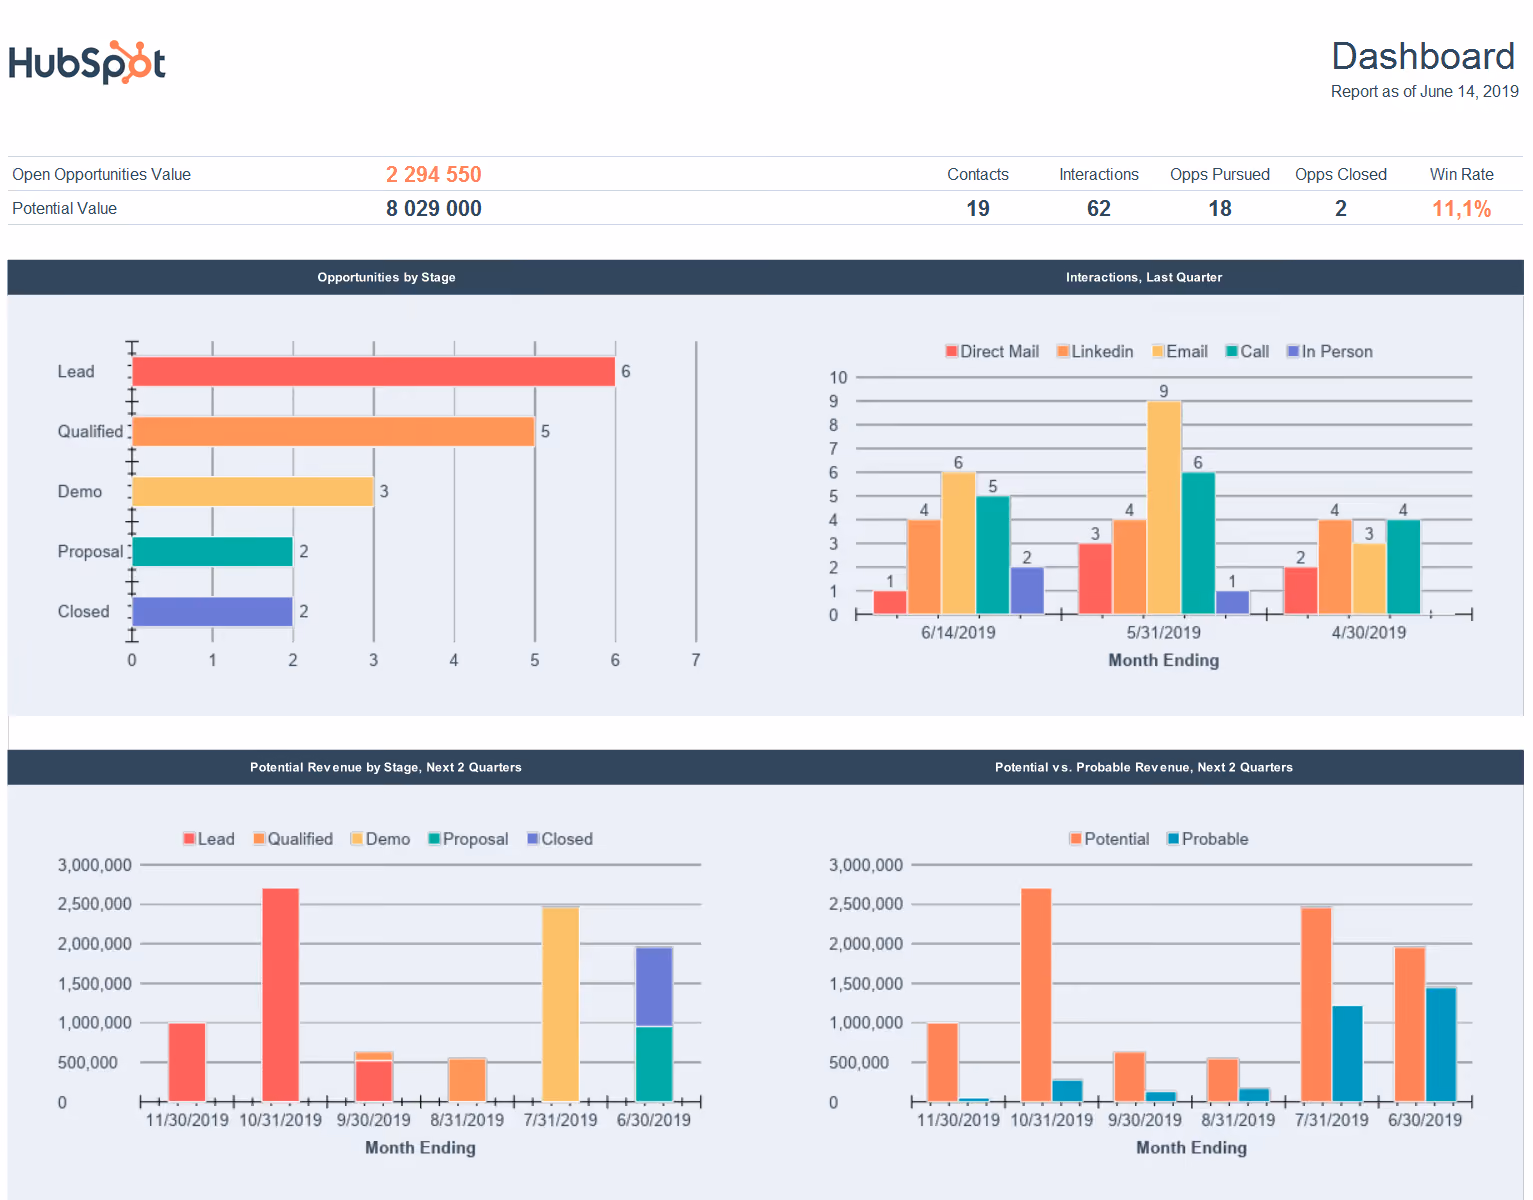Screen dimensions: 1533x1200
Task: Click the Opps Closed value 2
Action: pos(1341,208)
